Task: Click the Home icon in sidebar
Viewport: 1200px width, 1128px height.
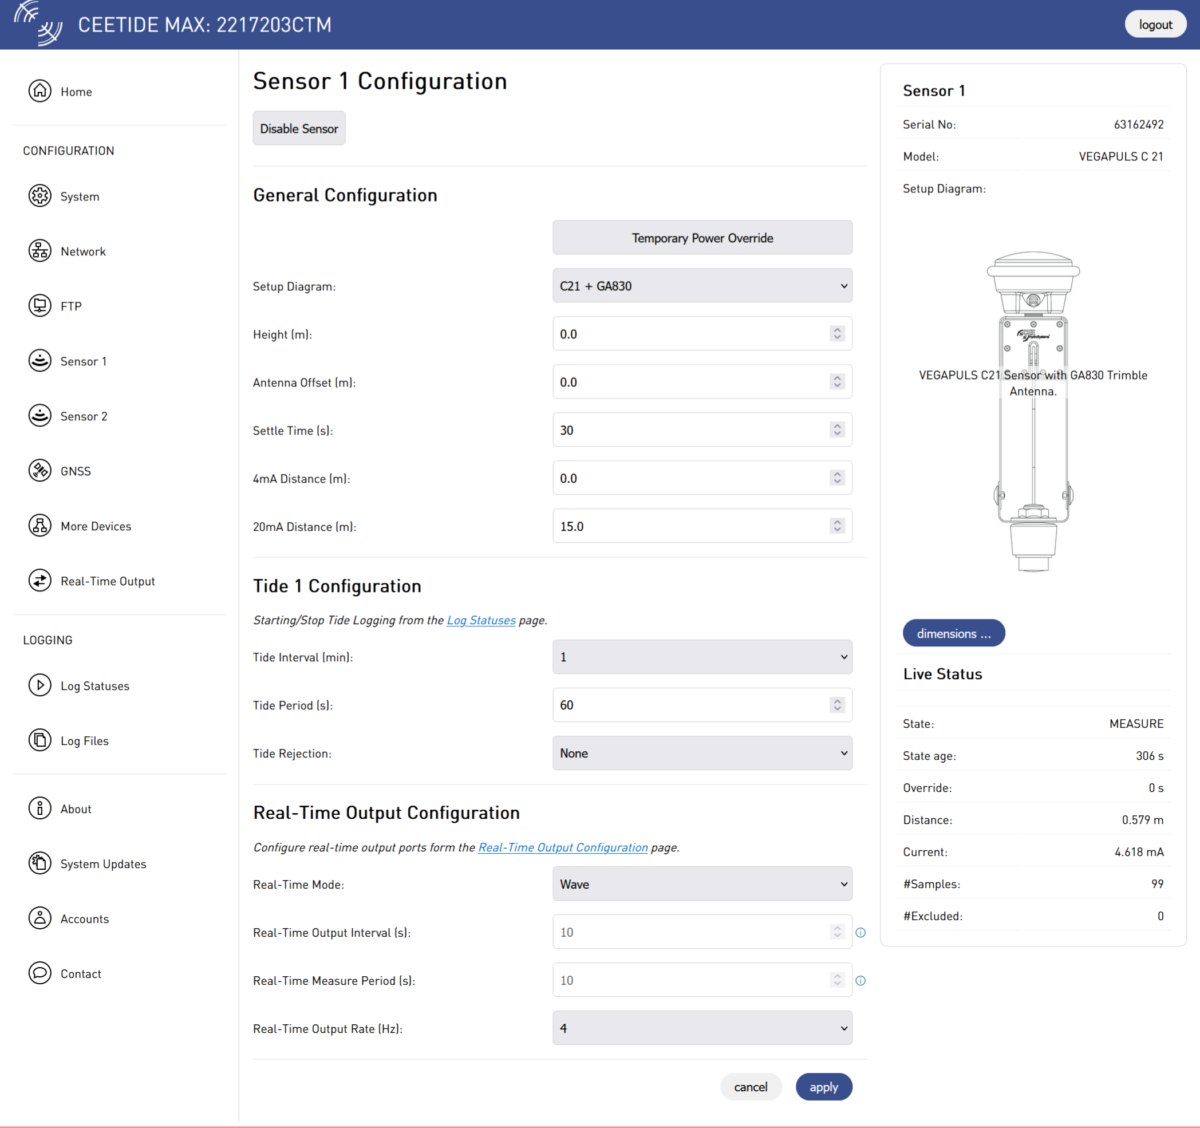Action: 40,91
